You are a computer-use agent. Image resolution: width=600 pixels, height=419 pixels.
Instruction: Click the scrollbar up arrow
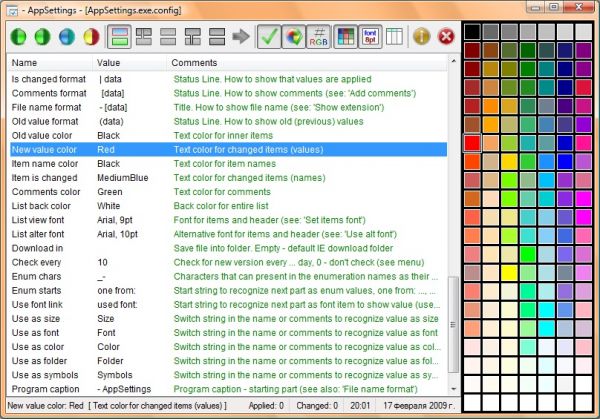click(453, 61)
